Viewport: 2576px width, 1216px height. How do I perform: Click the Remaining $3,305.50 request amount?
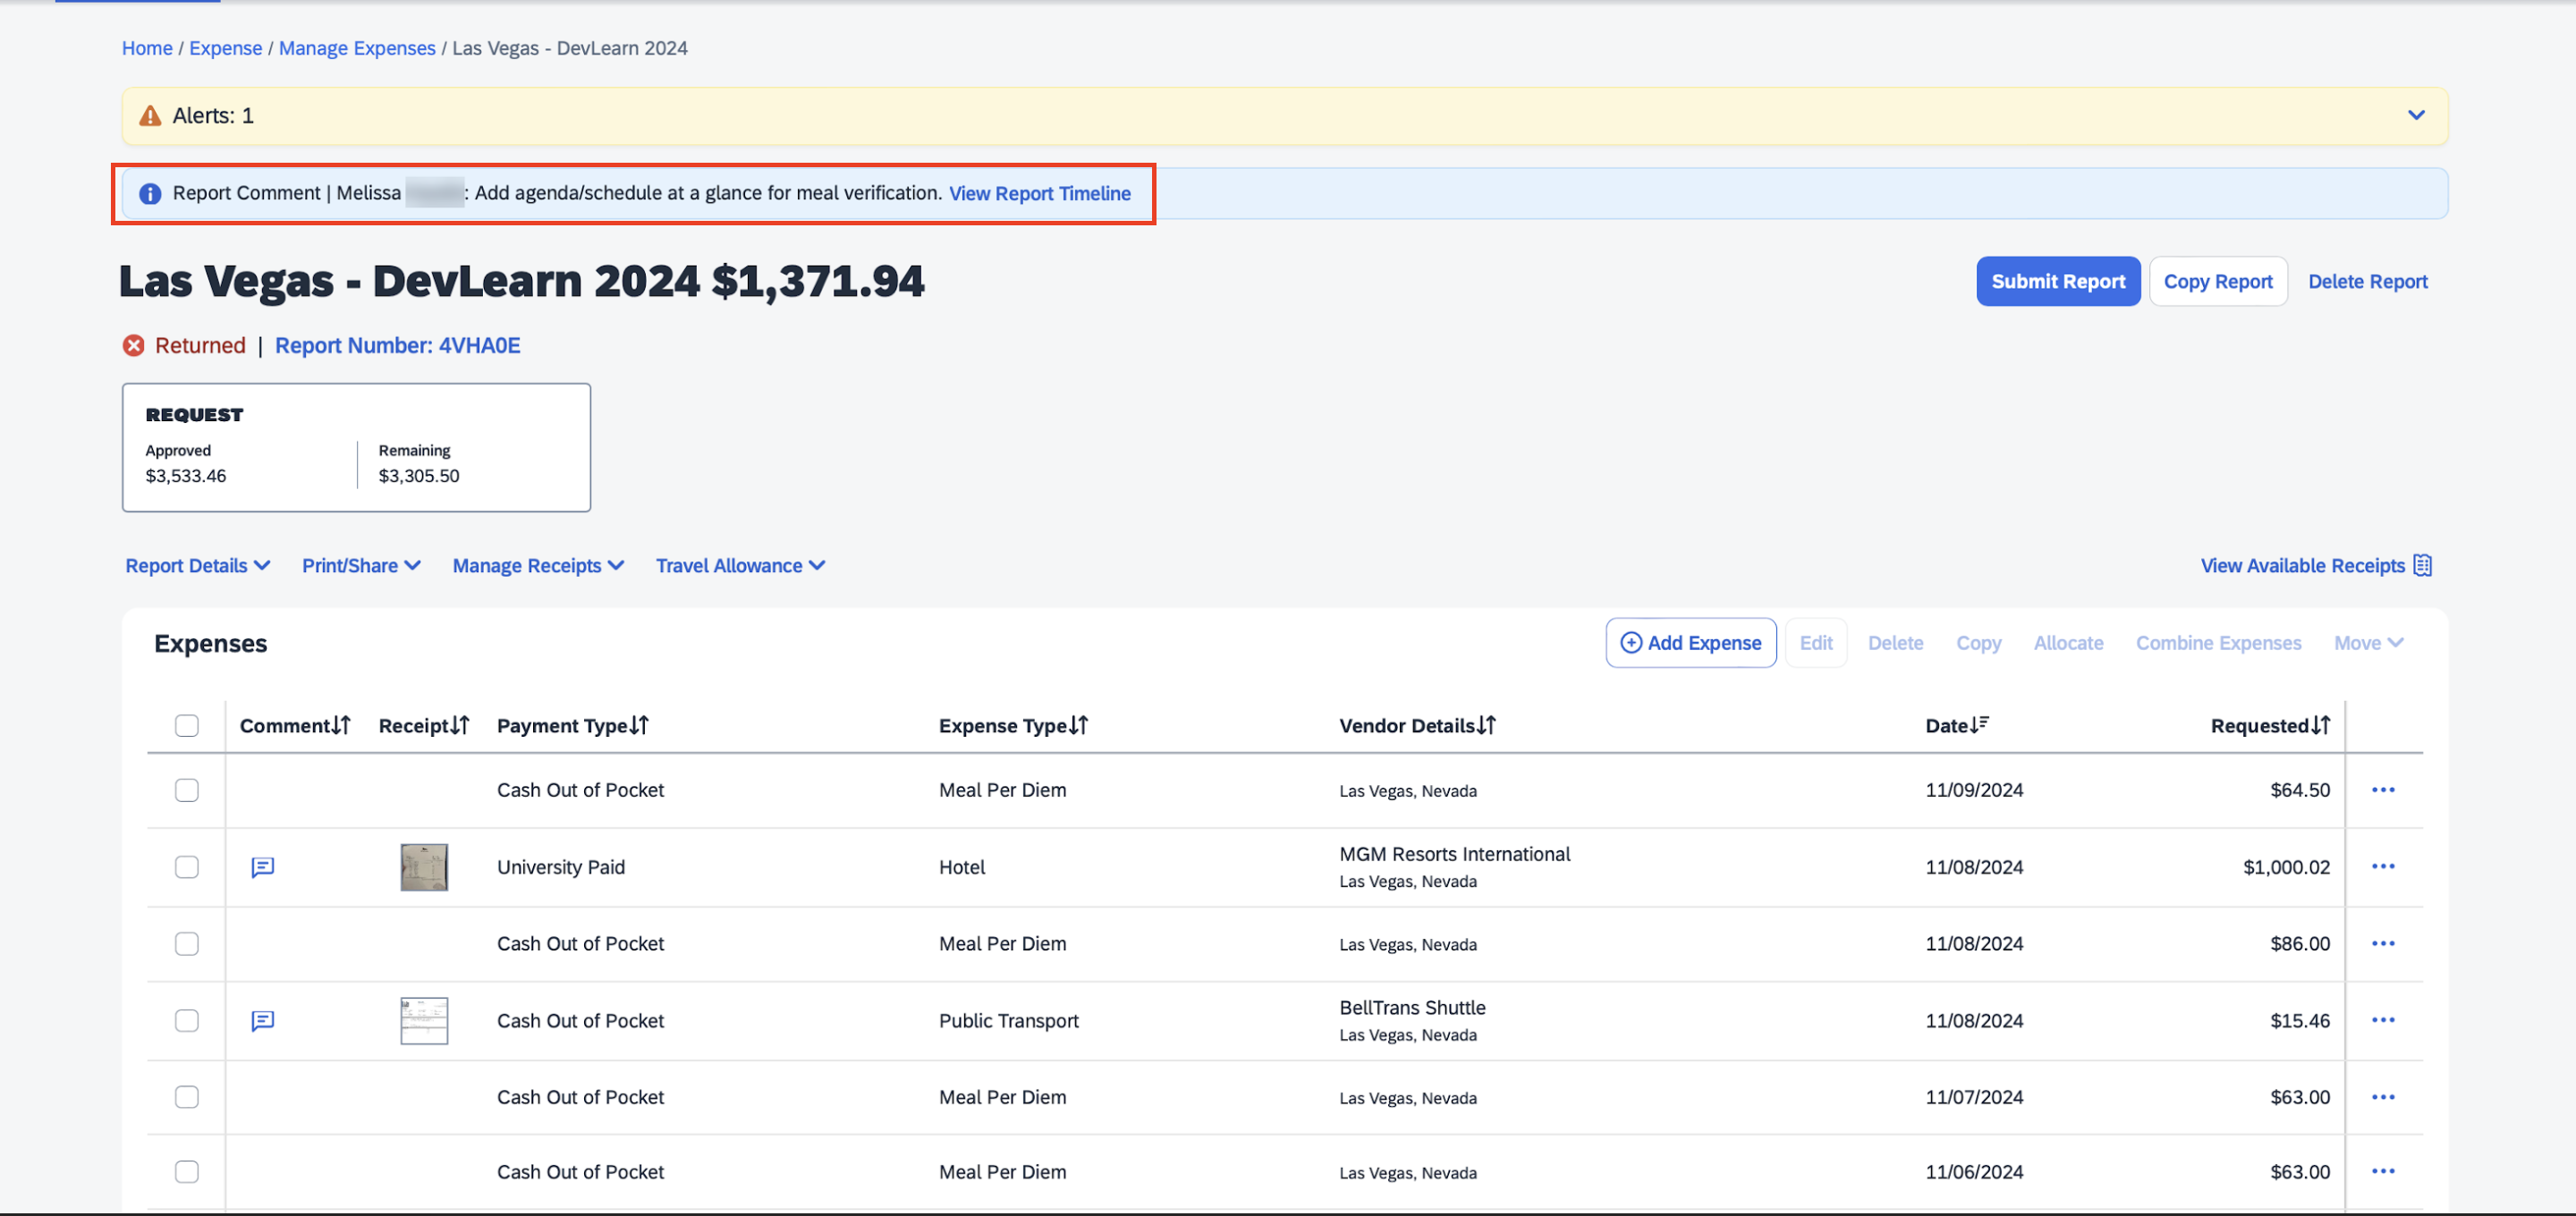tap(419, 476)
